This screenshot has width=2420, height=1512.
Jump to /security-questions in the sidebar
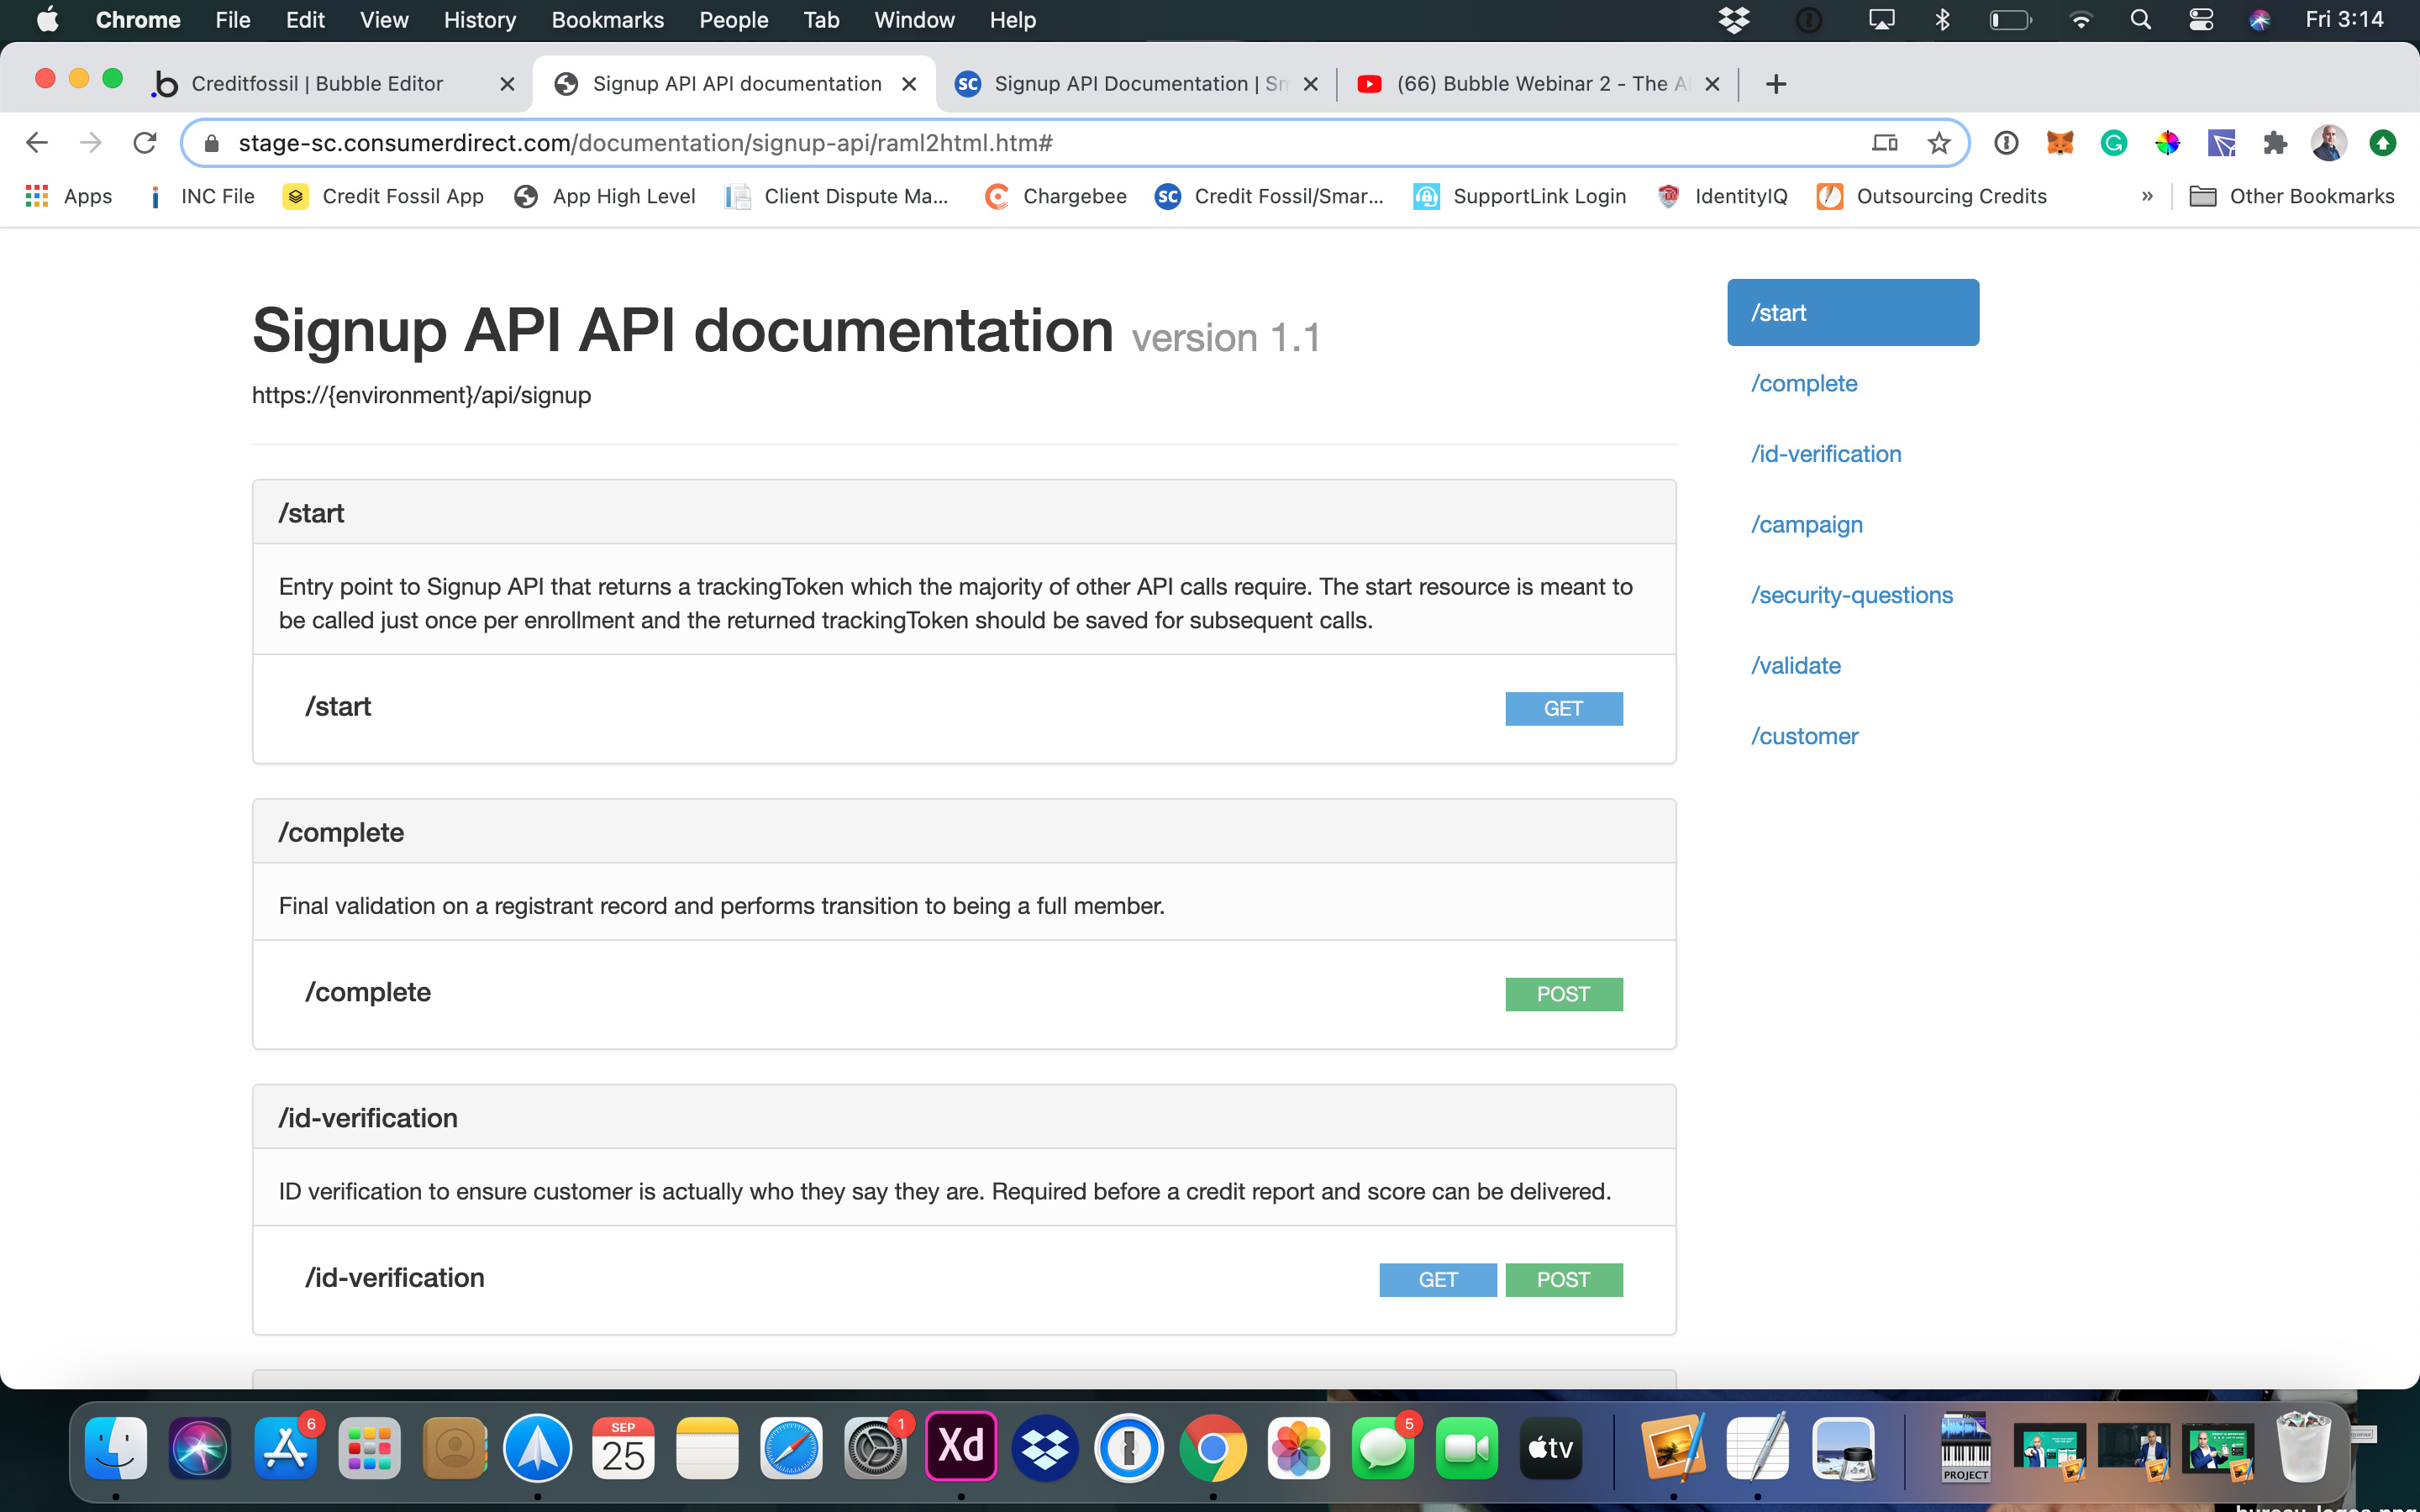point(1851,595)
